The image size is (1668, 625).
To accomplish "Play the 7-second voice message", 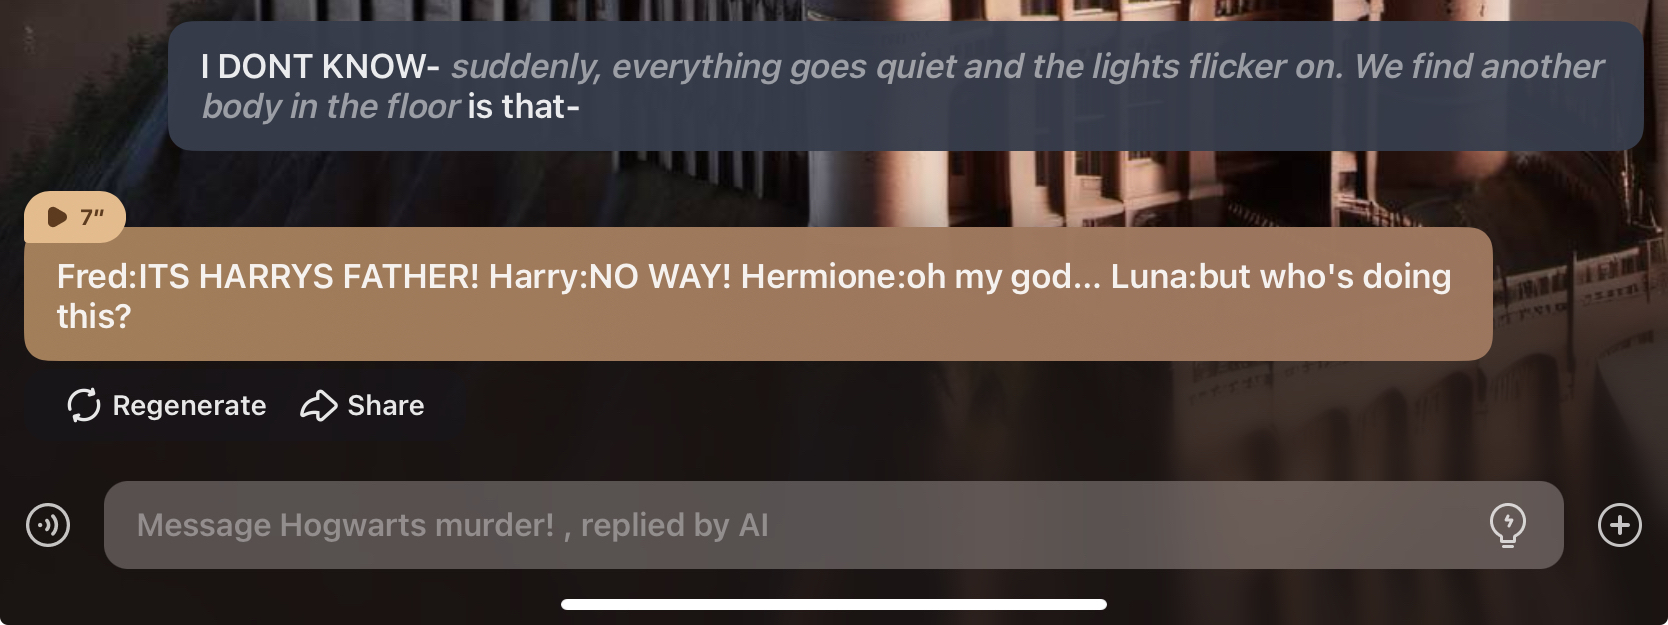I will [58, 217].
